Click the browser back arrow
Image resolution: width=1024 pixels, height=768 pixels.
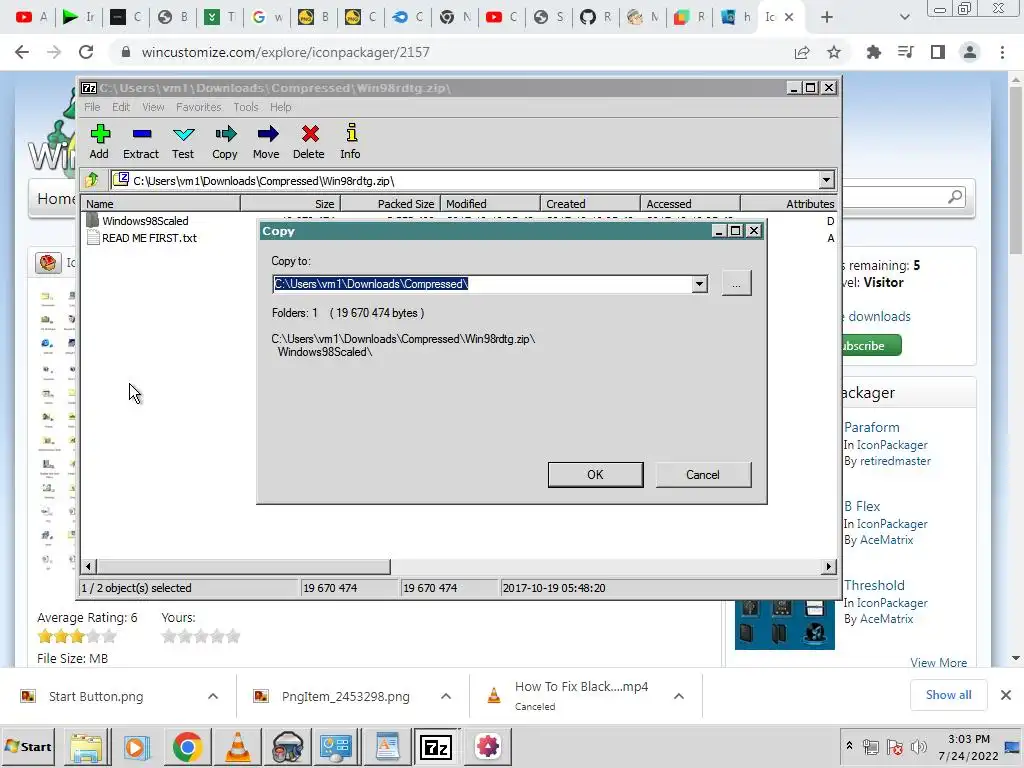click(x=22, y=52)
